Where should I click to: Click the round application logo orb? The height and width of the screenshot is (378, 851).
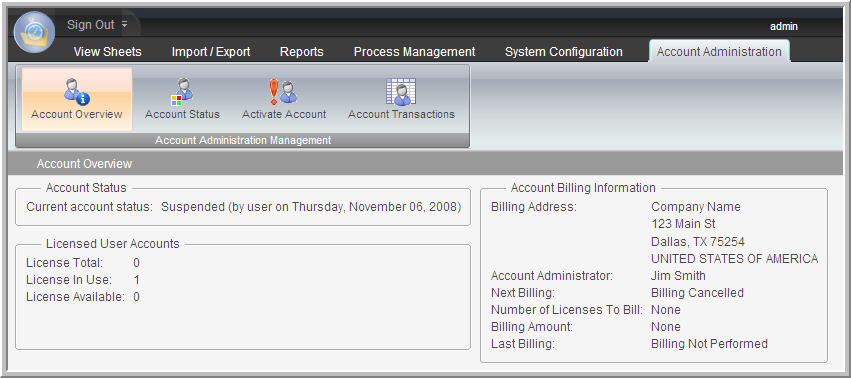point(34,32)
